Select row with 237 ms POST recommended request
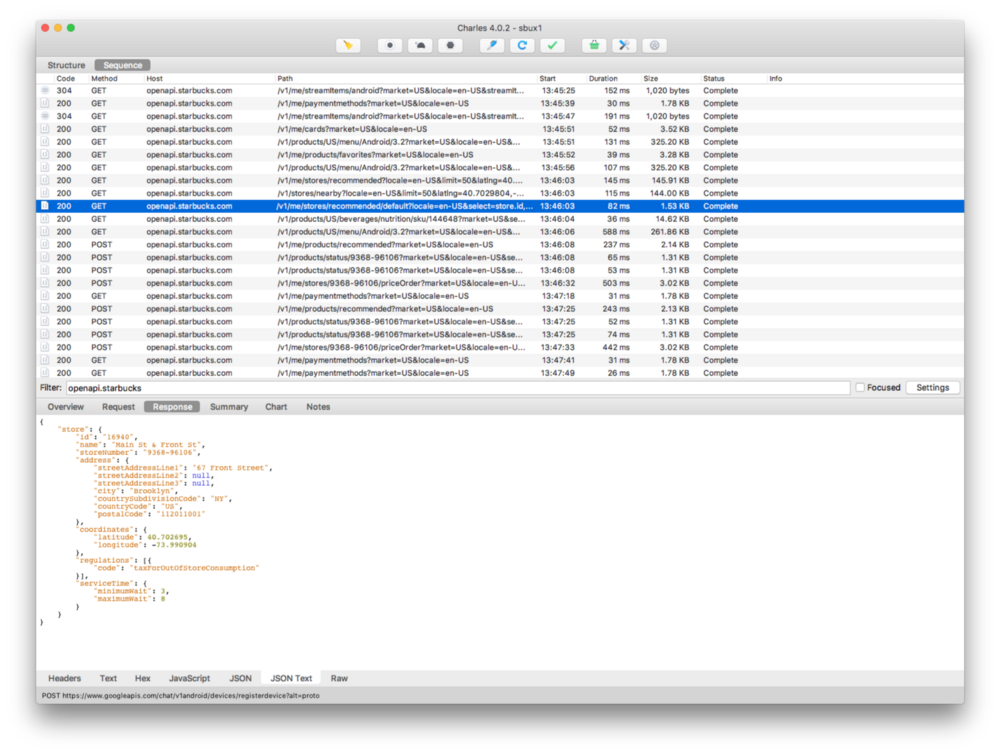 tap(500, 245)
